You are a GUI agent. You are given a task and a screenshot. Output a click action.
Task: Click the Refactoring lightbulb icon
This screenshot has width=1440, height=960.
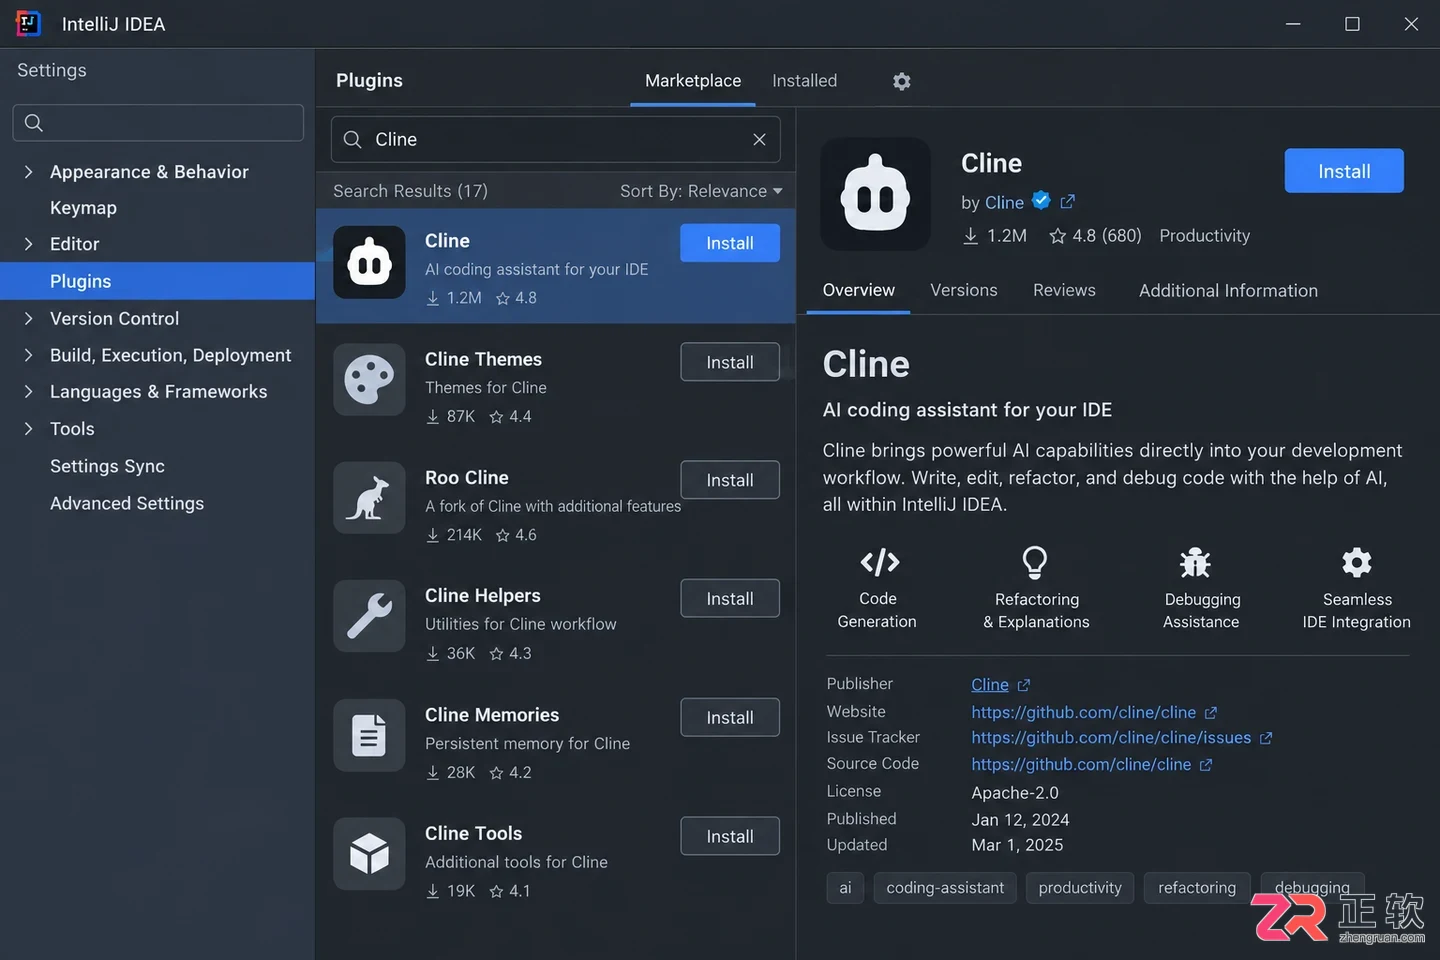[x=1035, y=562]
